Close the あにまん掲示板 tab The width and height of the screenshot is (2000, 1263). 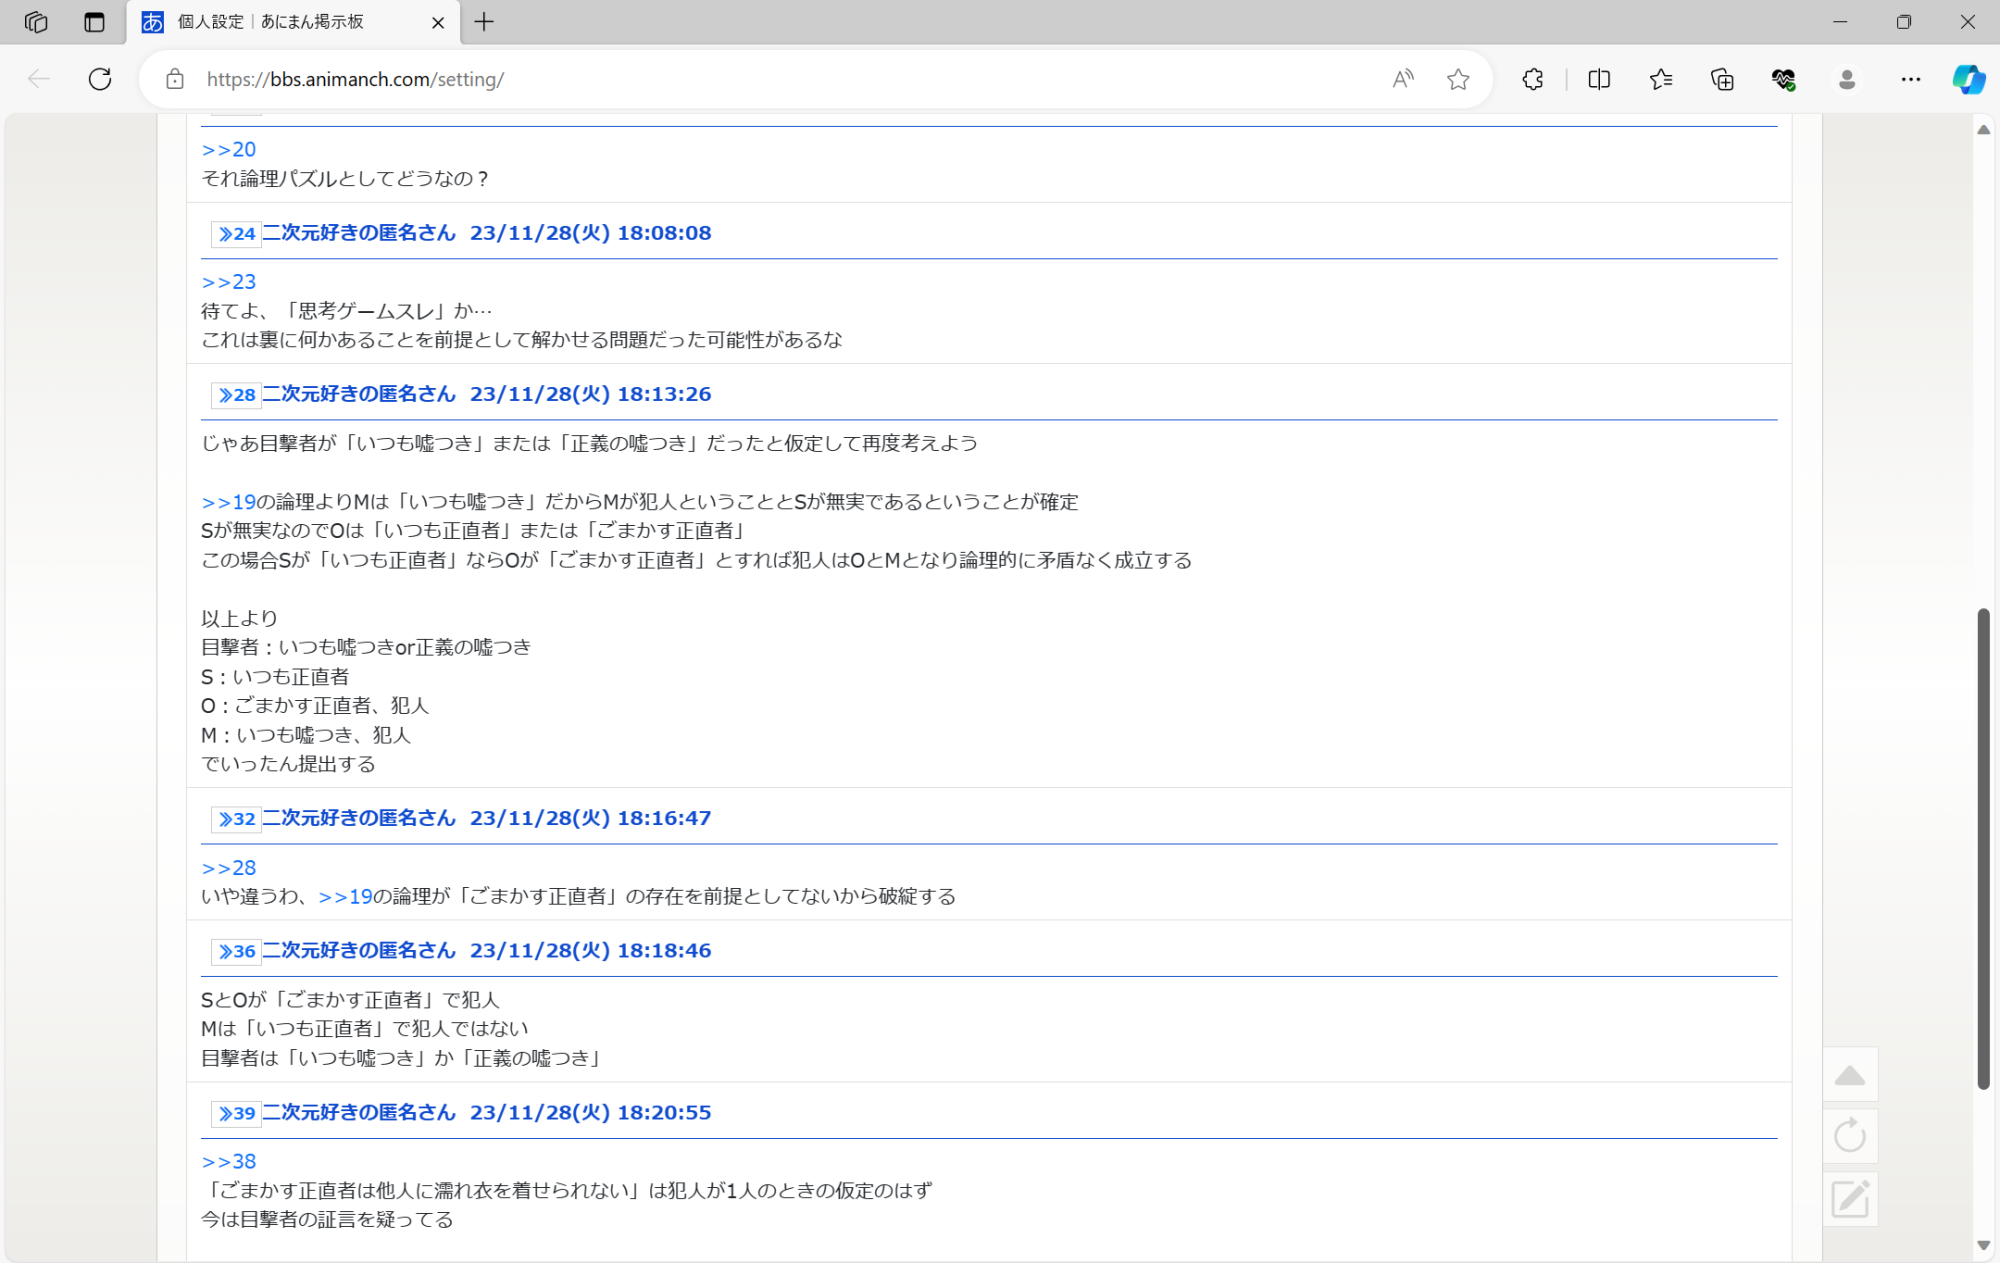pyautogui.click(x=438, y=22)
